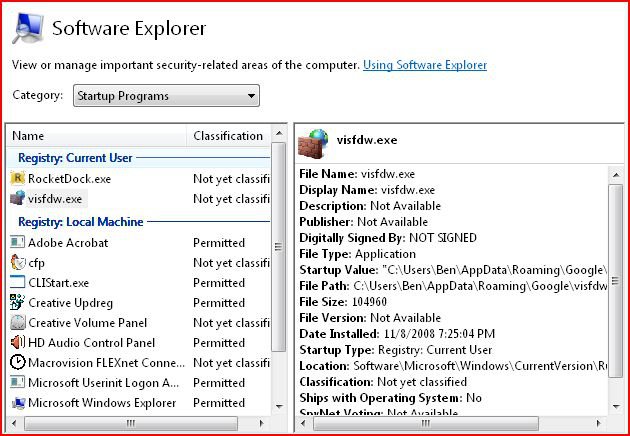Select the Microsoft Userinit Logon A... entry

(x=103, y=383)
